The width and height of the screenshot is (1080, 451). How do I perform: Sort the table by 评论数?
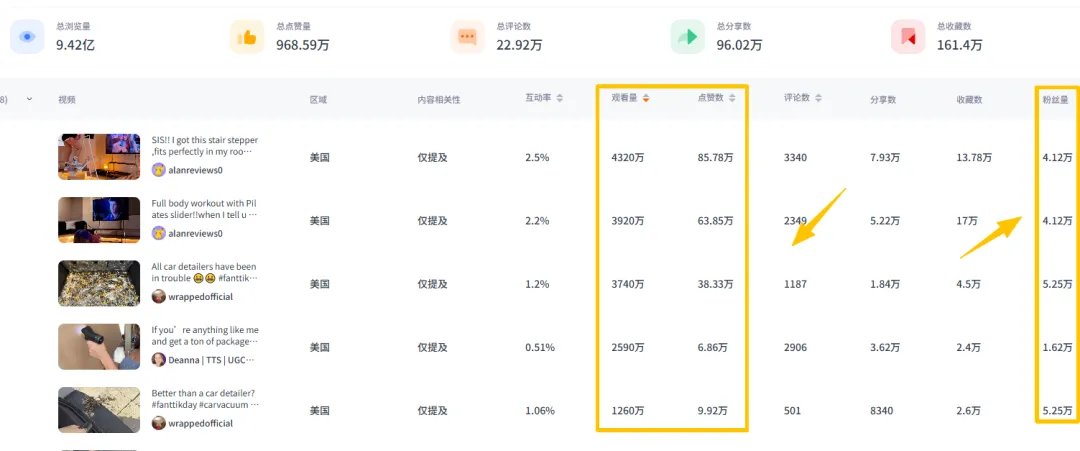pos(819,98)
